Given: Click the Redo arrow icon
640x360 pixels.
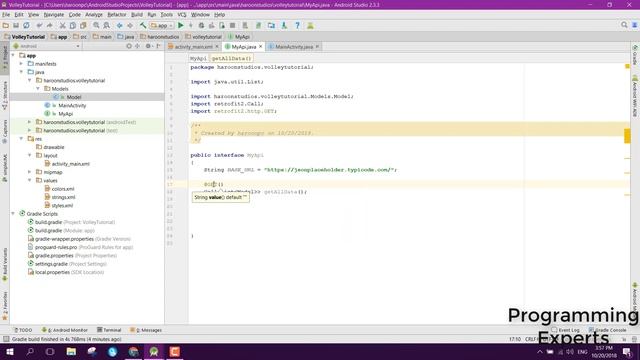Looking at the screenshot, I should (x=49, y=25).
